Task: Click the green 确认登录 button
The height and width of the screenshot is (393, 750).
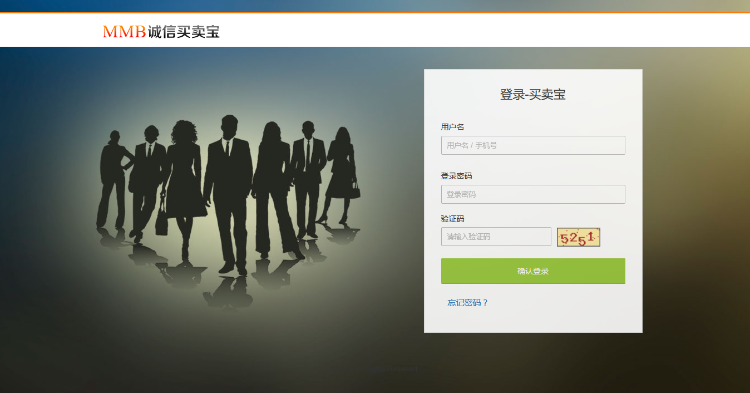Action: tap(533, 271)
